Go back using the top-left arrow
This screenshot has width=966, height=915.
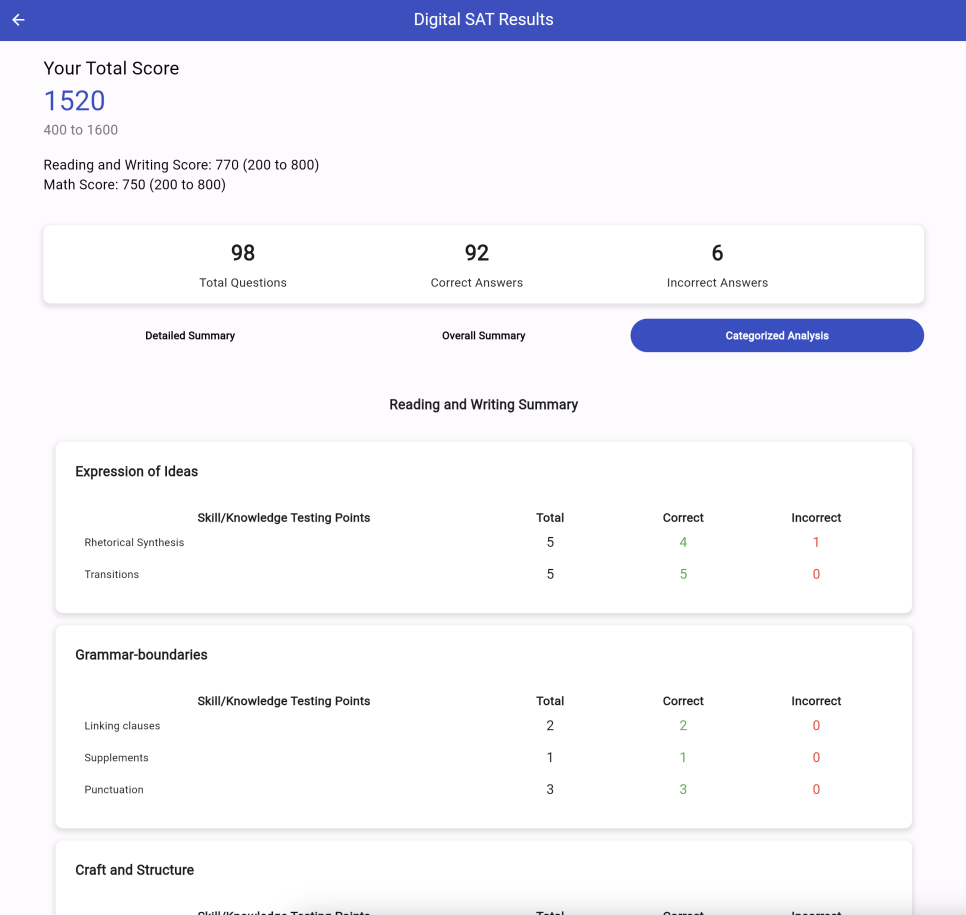18,20
